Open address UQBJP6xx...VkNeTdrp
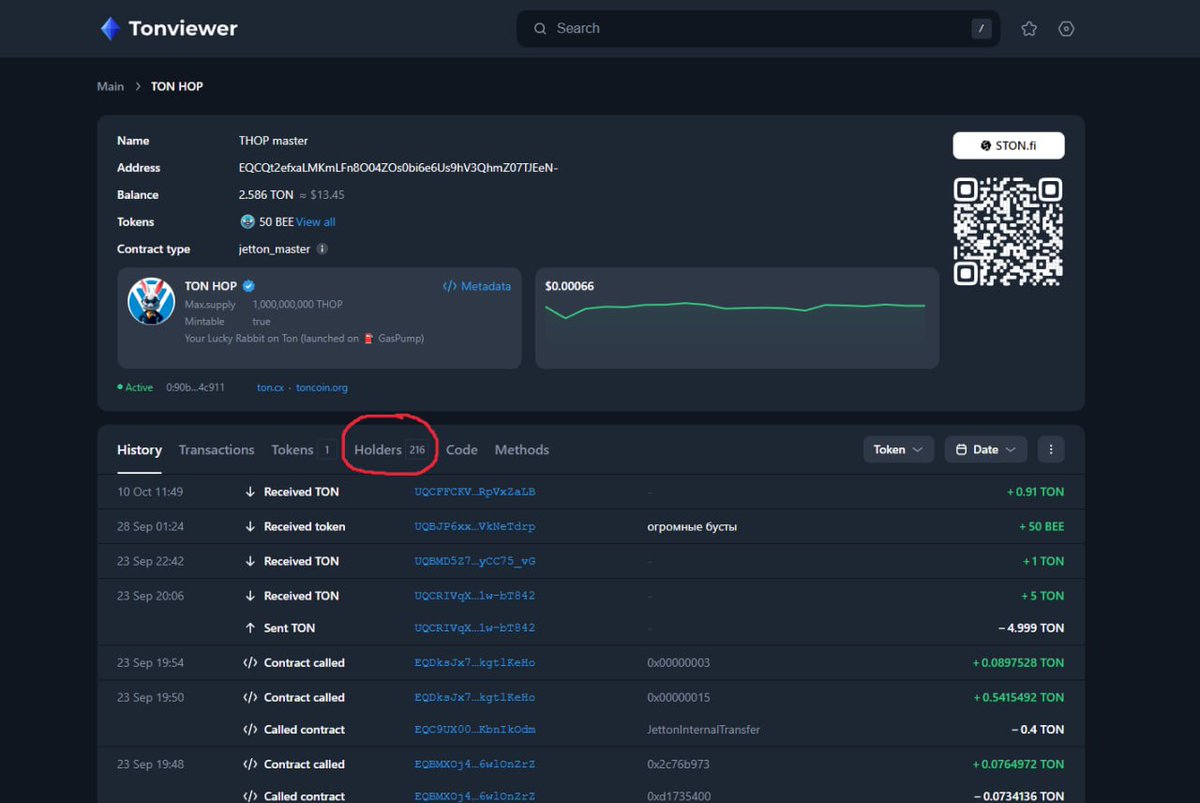1200x803 pixels. pyautogui.click(x=475, y=527)
